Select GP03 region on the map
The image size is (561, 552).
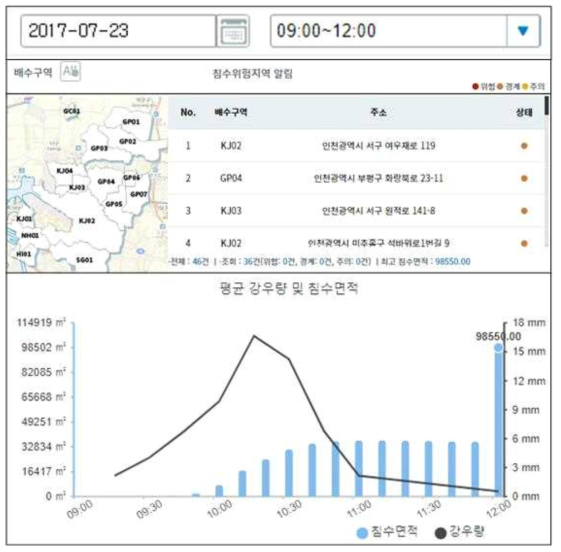(99, 148)
